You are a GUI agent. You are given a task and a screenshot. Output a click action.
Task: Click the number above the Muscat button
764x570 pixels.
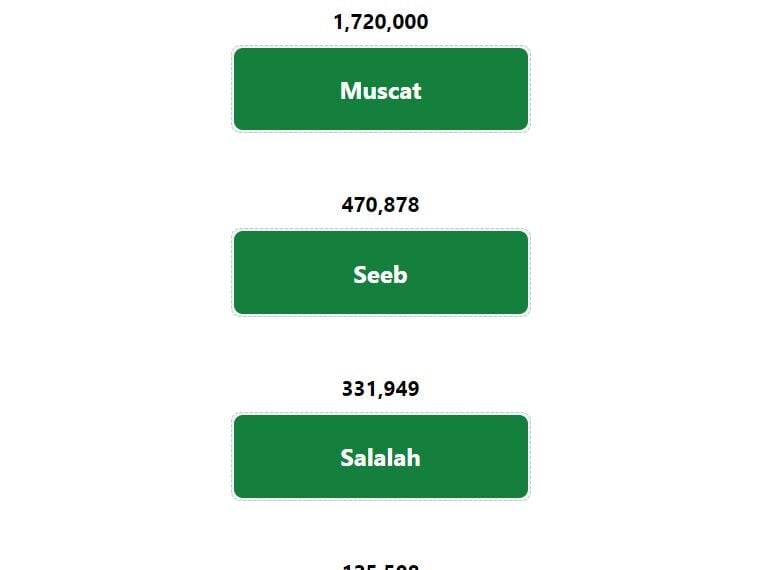381,22
